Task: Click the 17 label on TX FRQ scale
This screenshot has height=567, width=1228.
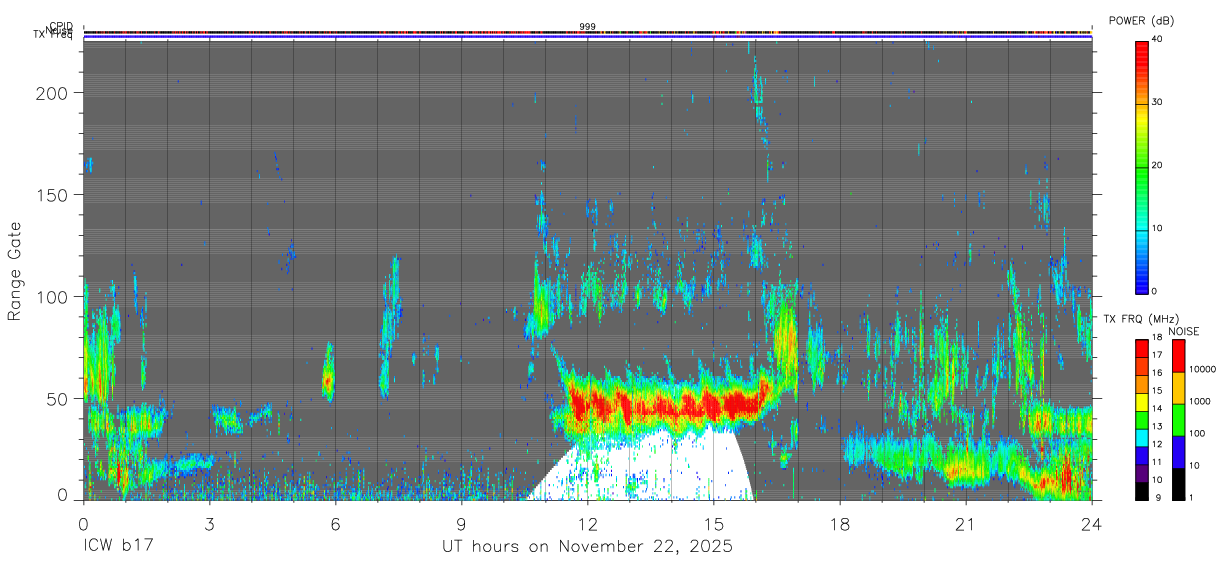Action: (1157, 355)
